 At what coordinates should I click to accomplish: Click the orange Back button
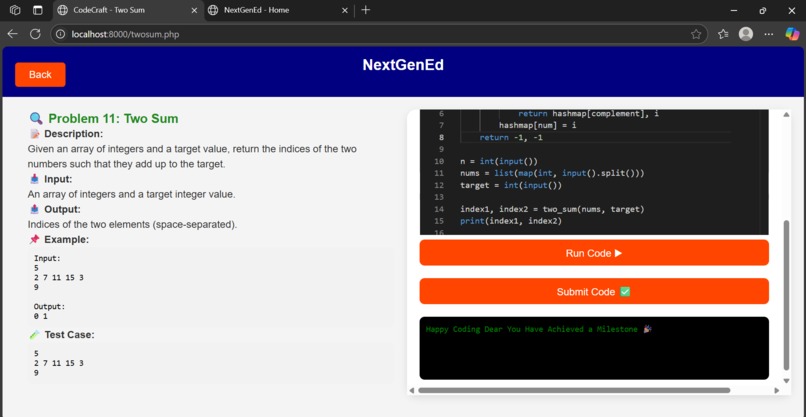pyautogui.click(x=40, y=75)
